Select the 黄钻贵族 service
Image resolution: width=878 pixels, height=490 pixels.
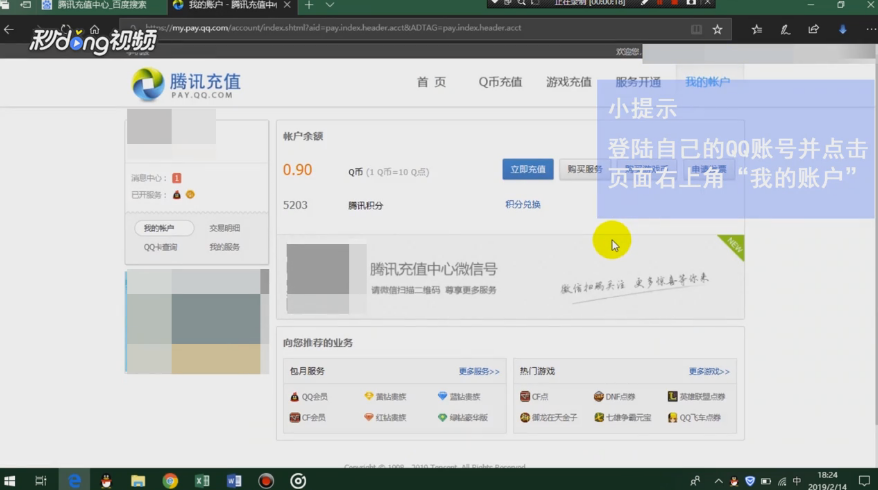pos(385,396)
